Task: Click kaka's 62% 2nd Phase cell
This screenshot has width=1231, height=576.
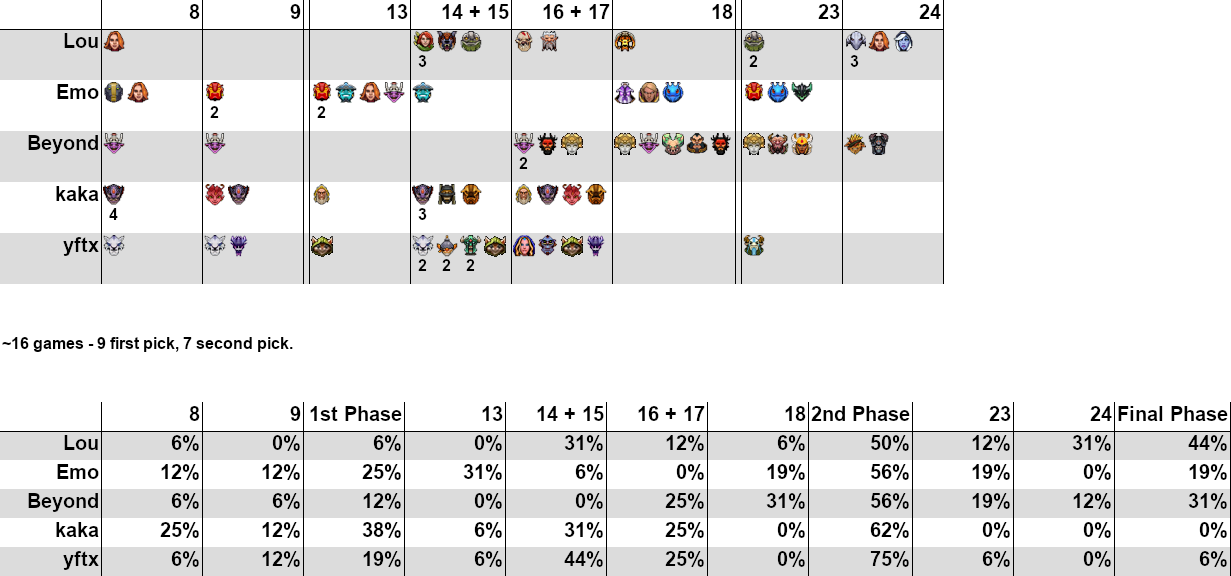Action: tap(861, 531)
